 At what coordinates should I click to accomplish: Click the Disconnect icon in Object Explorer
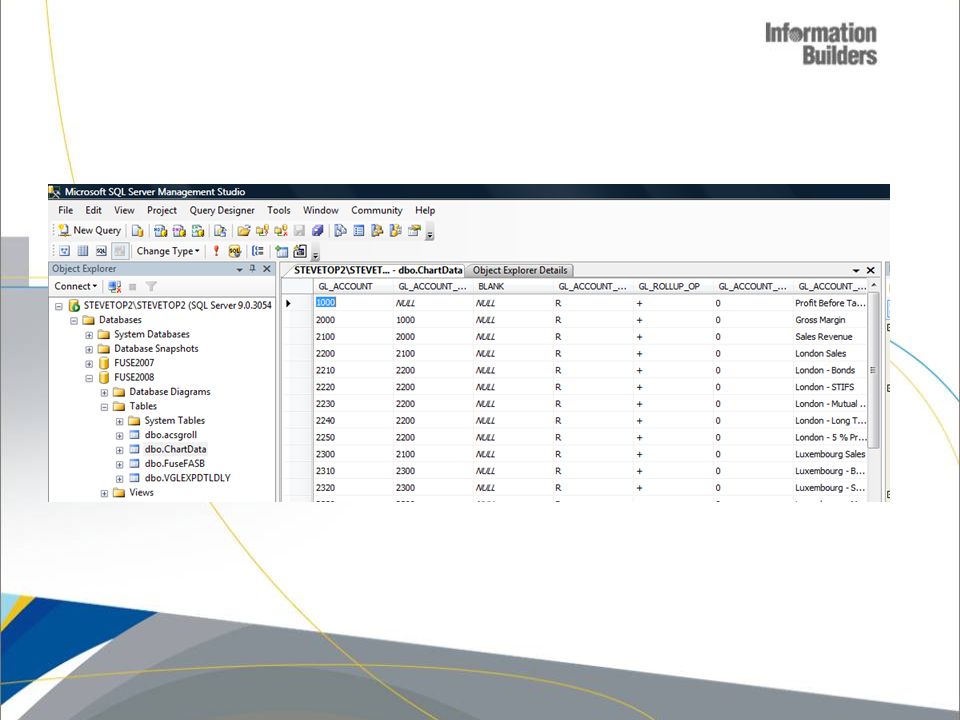coord(114,286)
